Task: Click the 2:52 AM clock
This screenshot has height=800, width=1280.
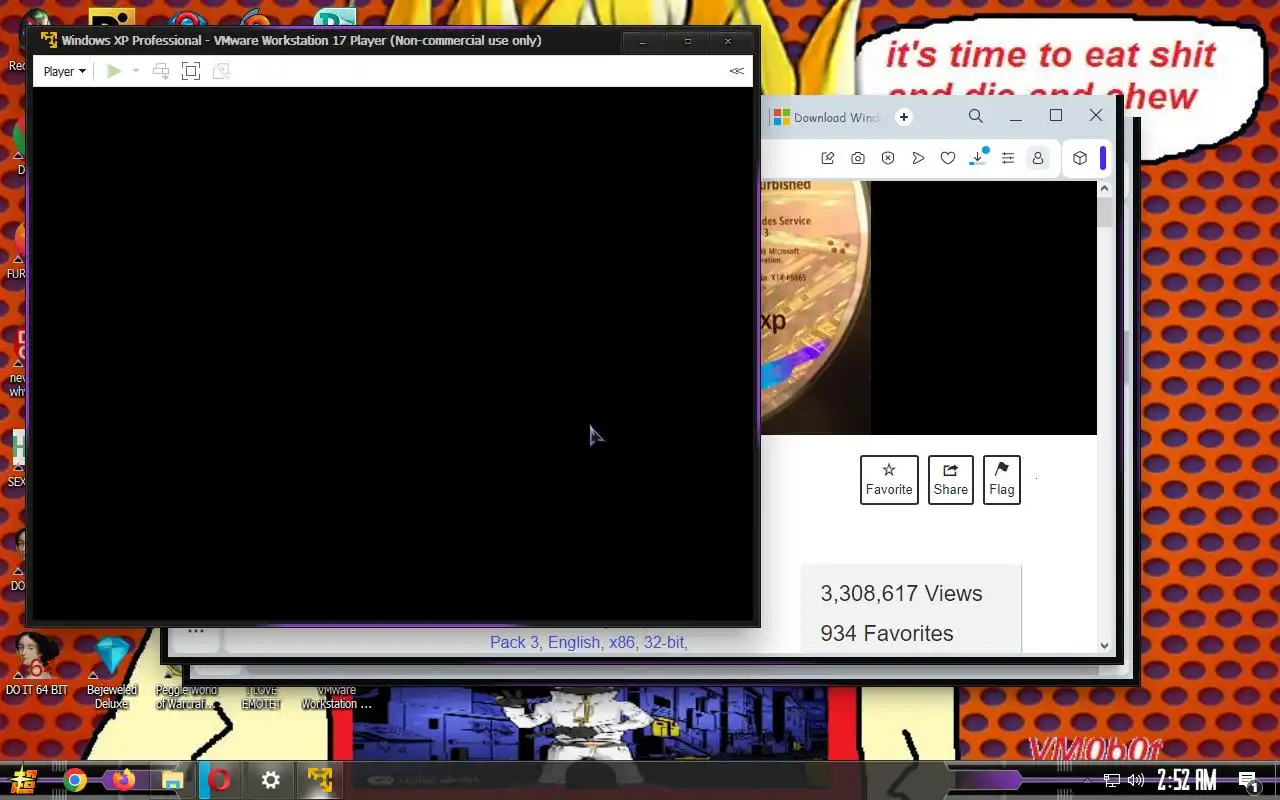Action: (1187, 780)
